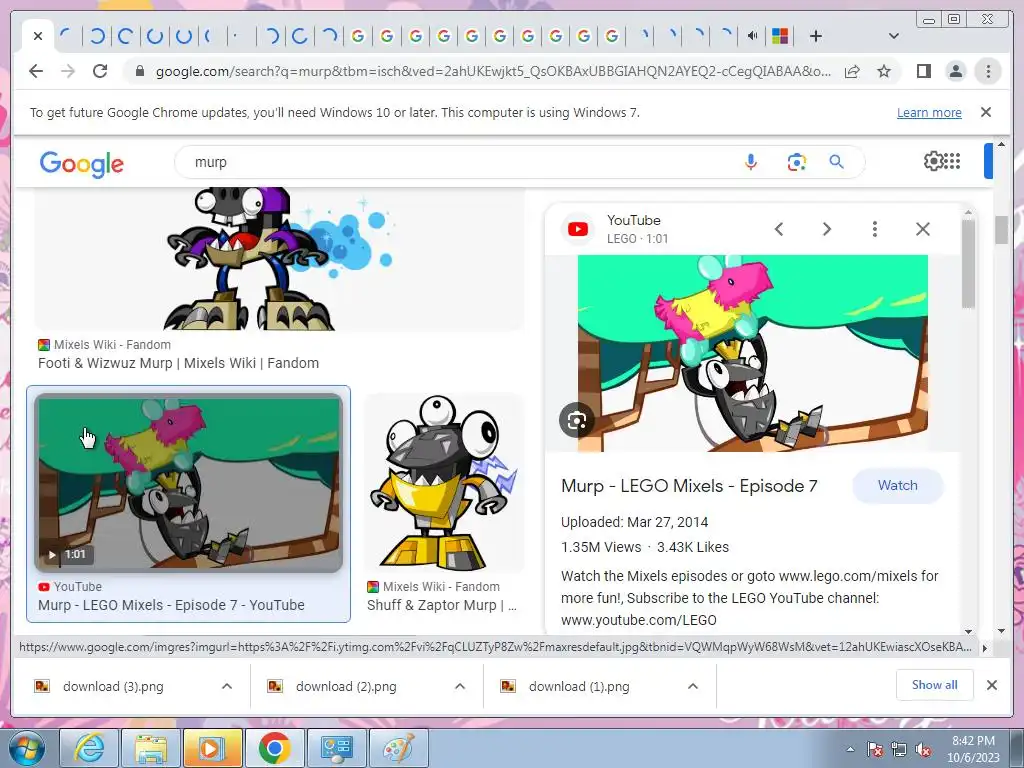Image resolution: width=1024 pixels, height=768 pixels.
Task: Open the tab search dropdown
Action: point(894,36)
